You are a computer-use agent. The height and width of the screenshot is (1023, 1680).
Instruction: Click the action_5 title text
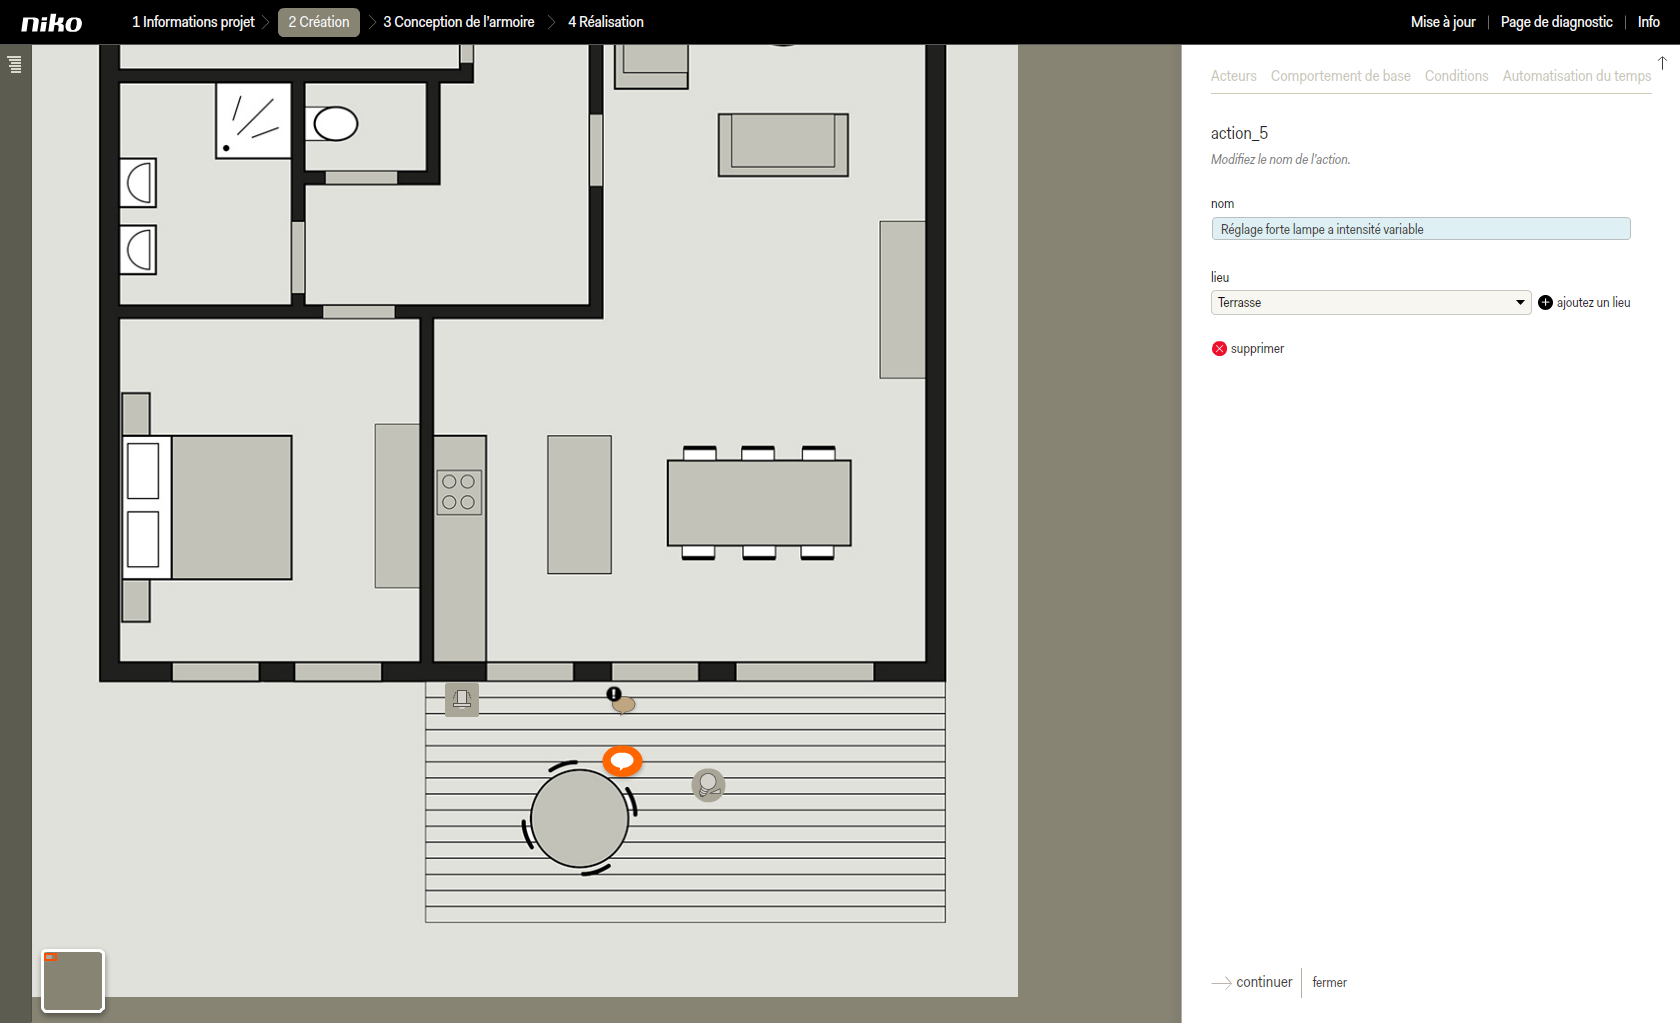click(x=1239, y=133)
